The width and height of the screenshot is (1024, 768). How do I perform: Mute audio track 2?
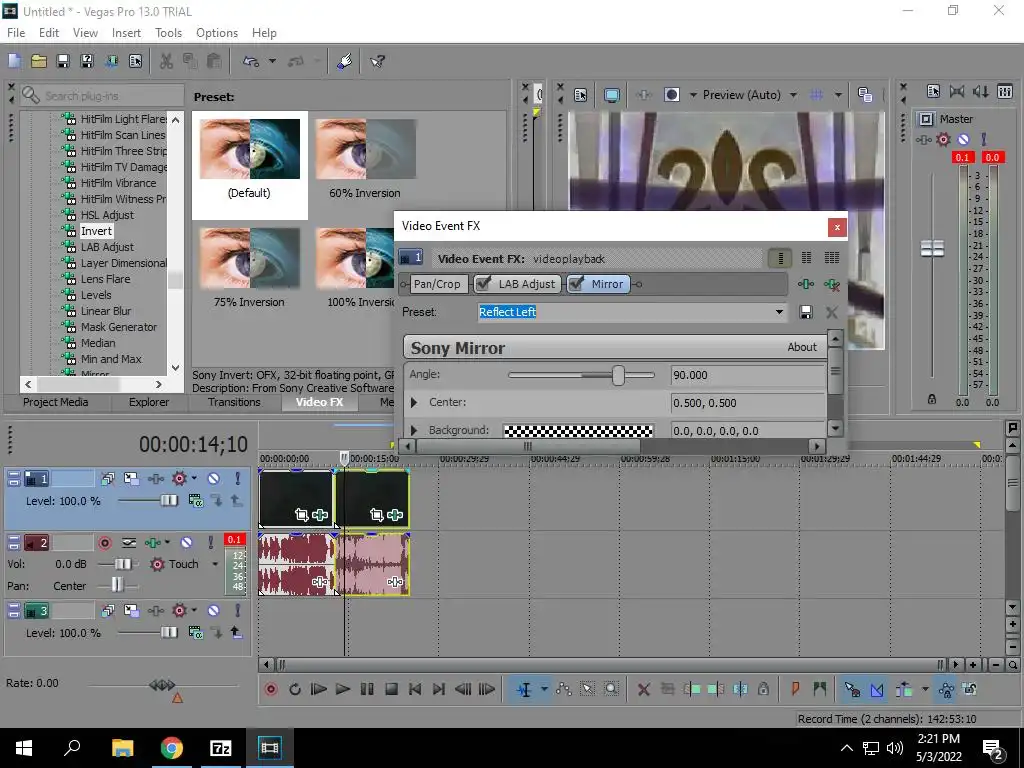186,543
